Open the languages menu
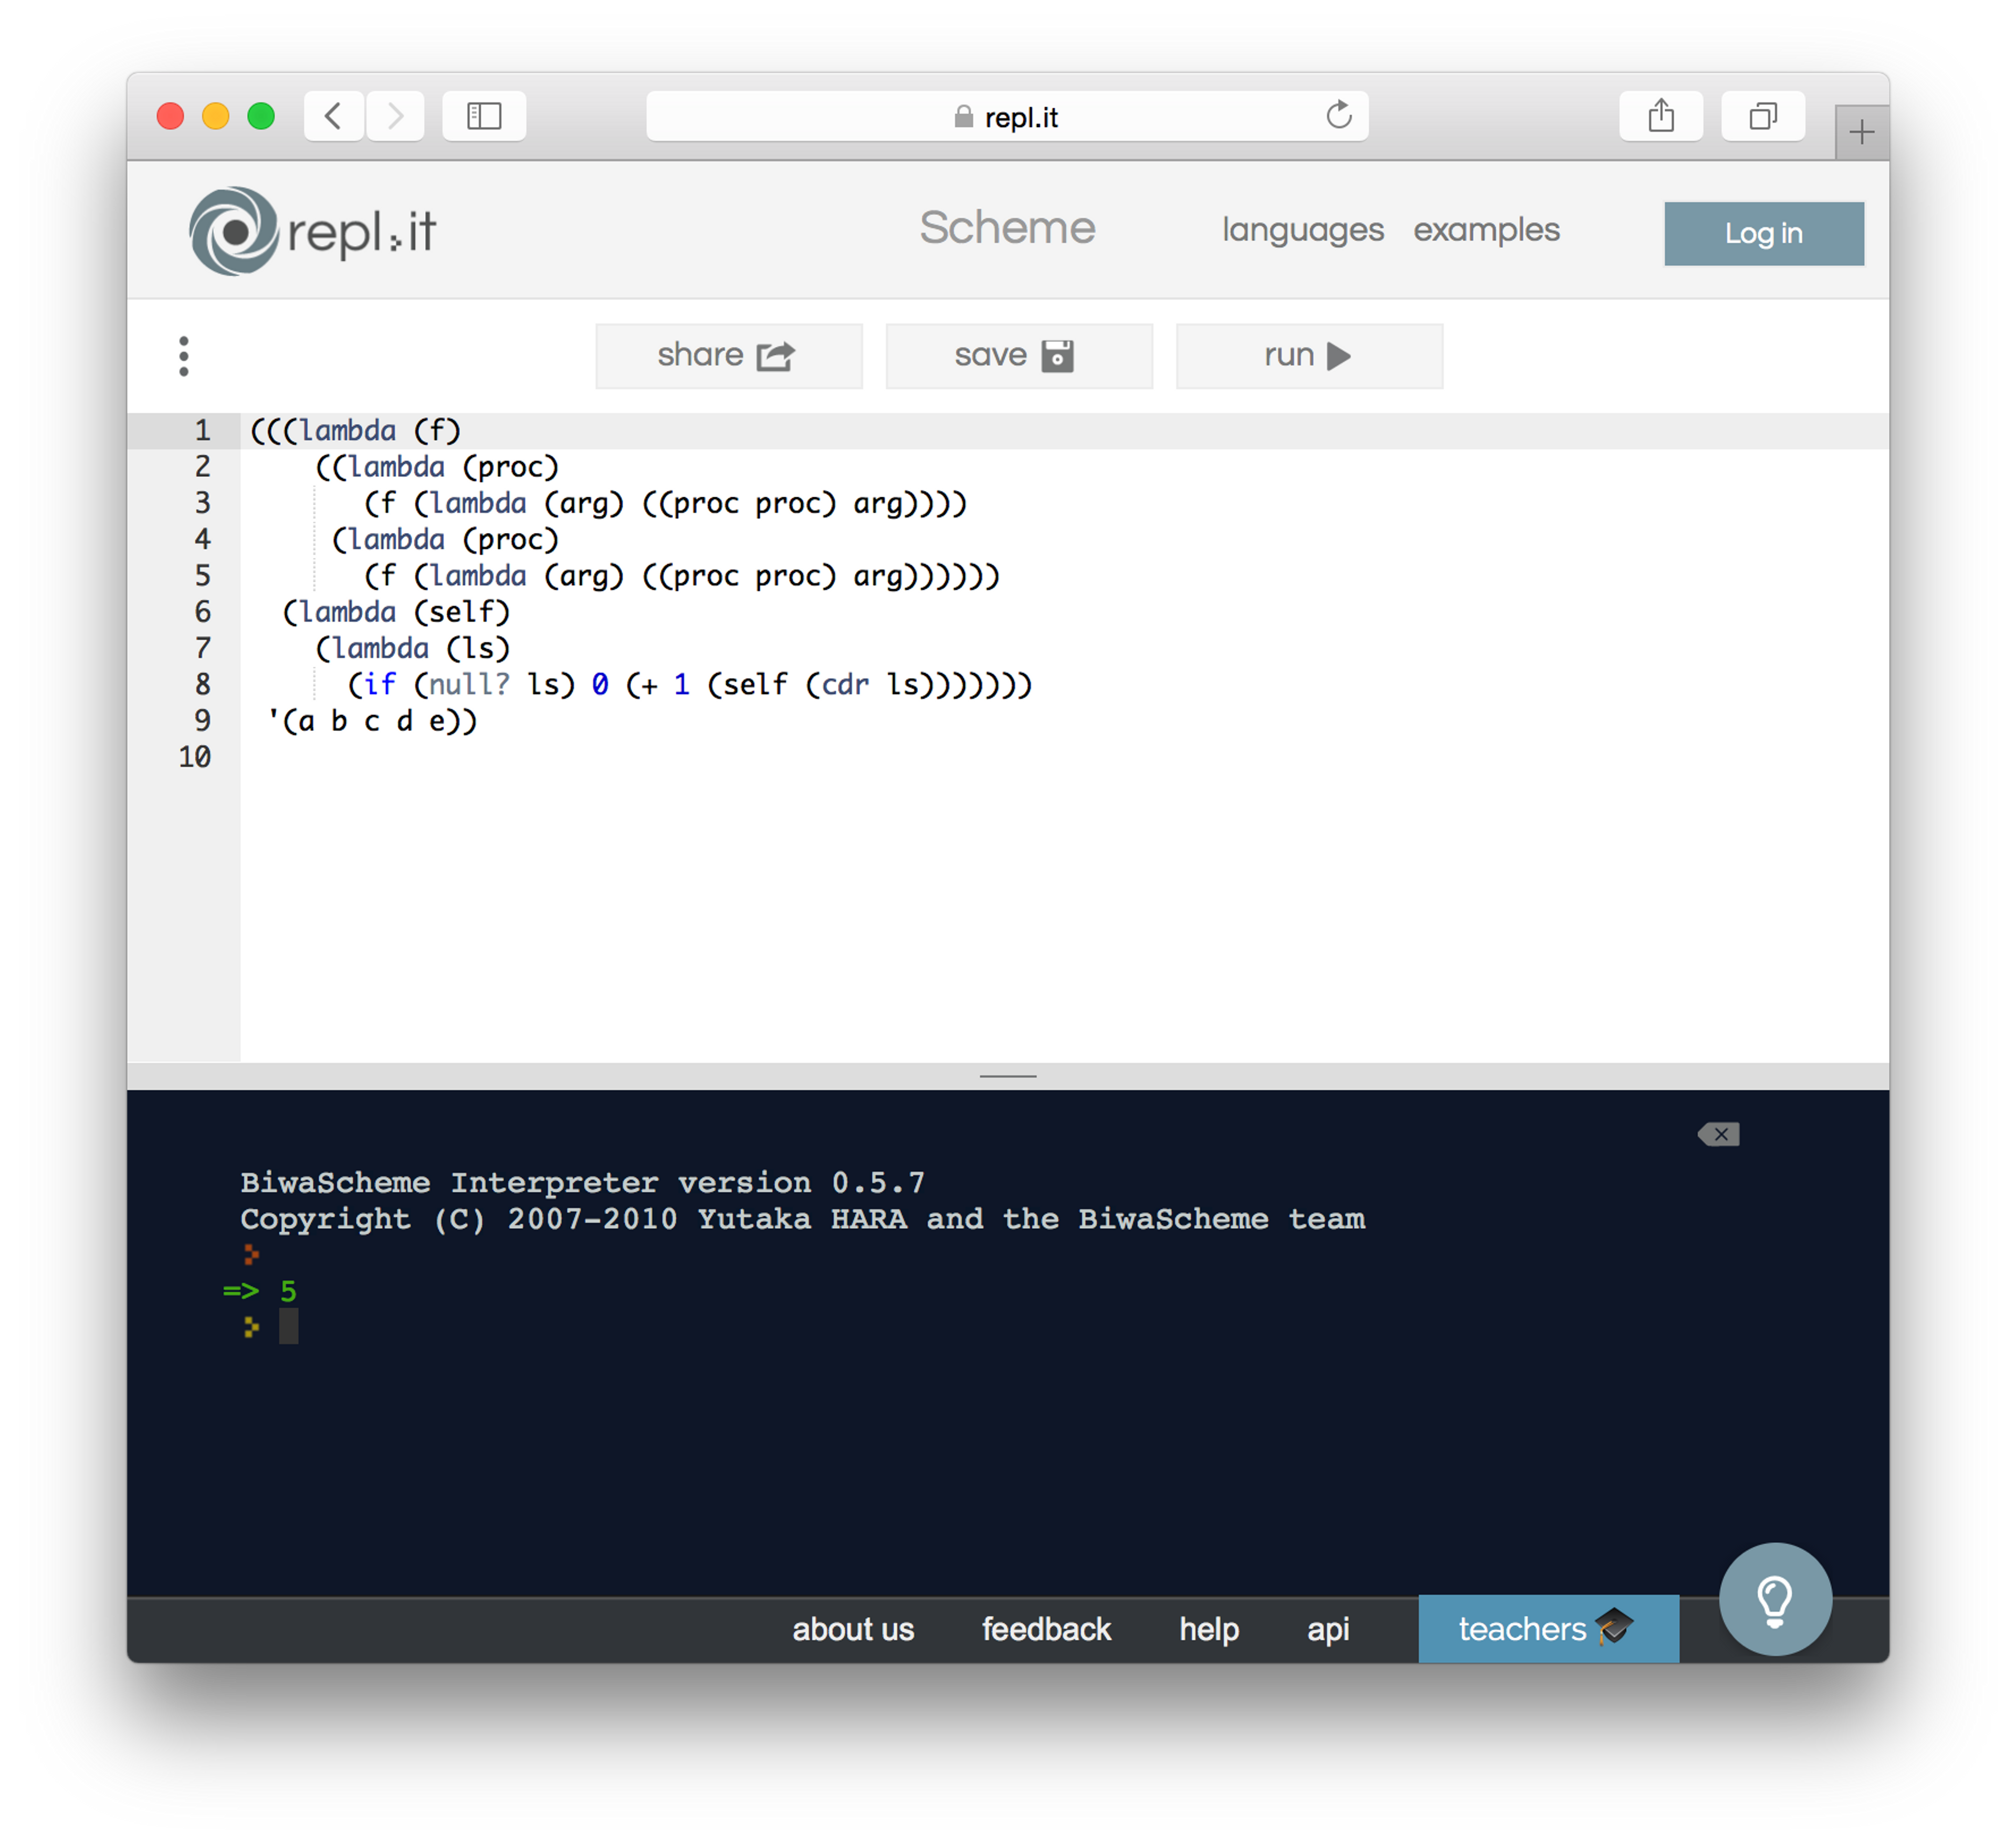Viewport: 2016px width, 1844px height. [1302, 230]
